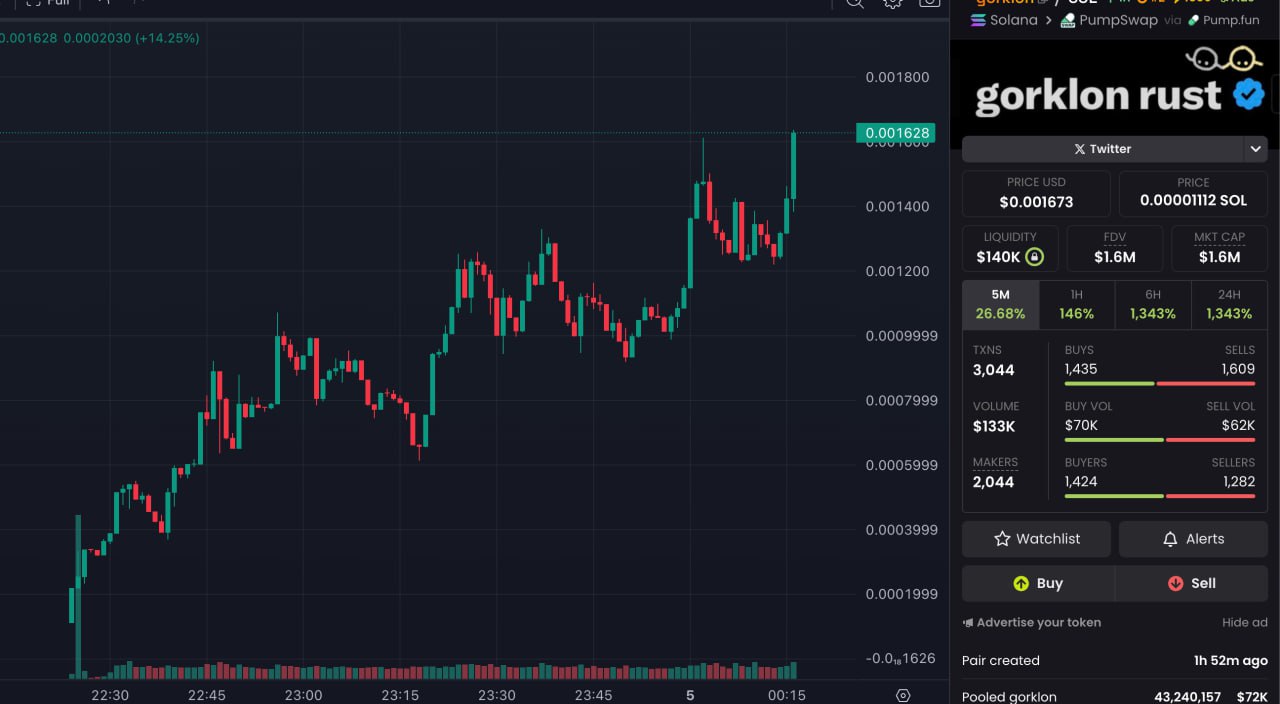Click the PumpSwap DEX name link
The height and width of the screenshot is (704, 1280).
(1119, 20)
